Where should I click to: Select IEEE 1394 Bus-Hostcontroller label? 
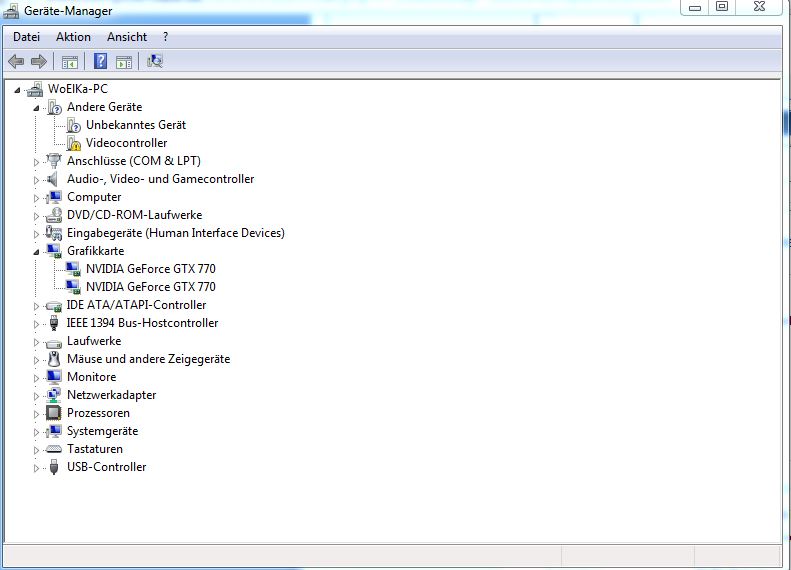pos(142,323)
